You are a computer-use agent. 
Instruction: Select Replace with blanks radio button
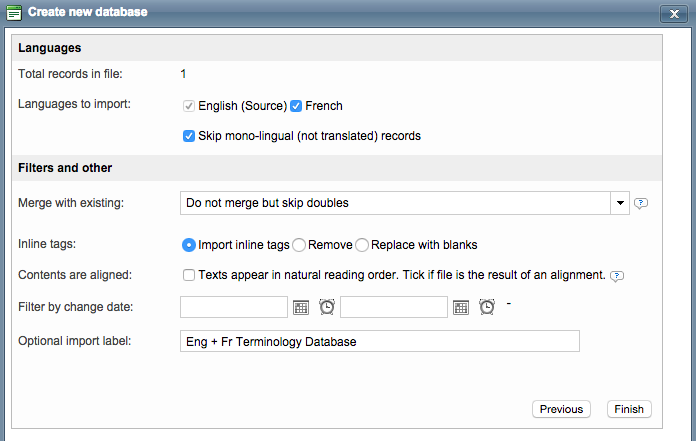362,245
